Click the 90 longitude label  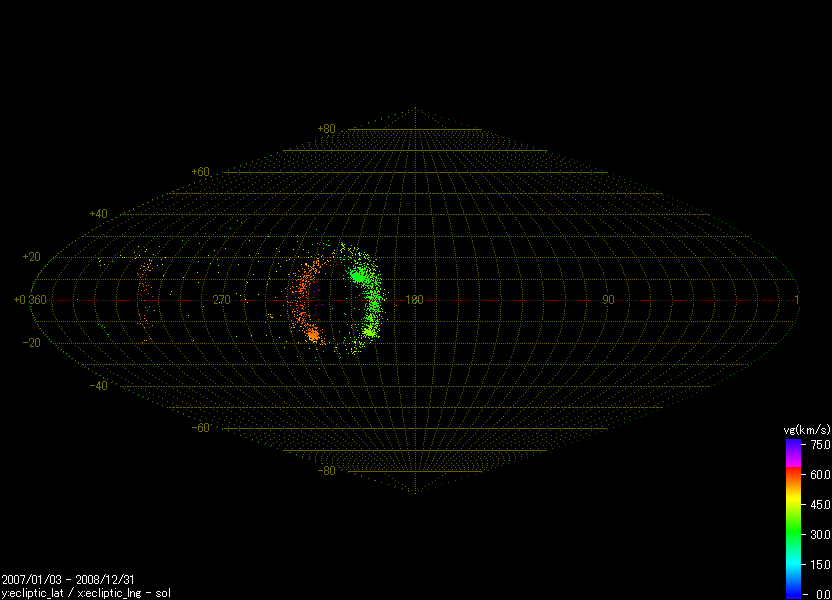pos(608,300)
